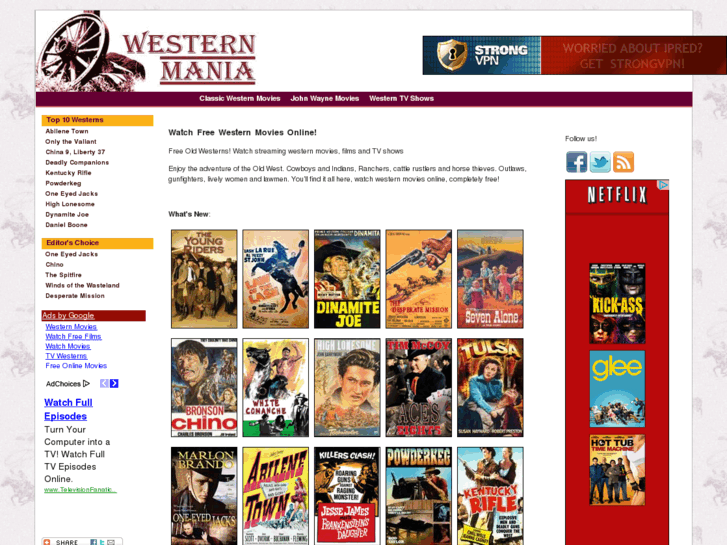
Task: Open The Young Riders poster
Action: coord(204,279)
